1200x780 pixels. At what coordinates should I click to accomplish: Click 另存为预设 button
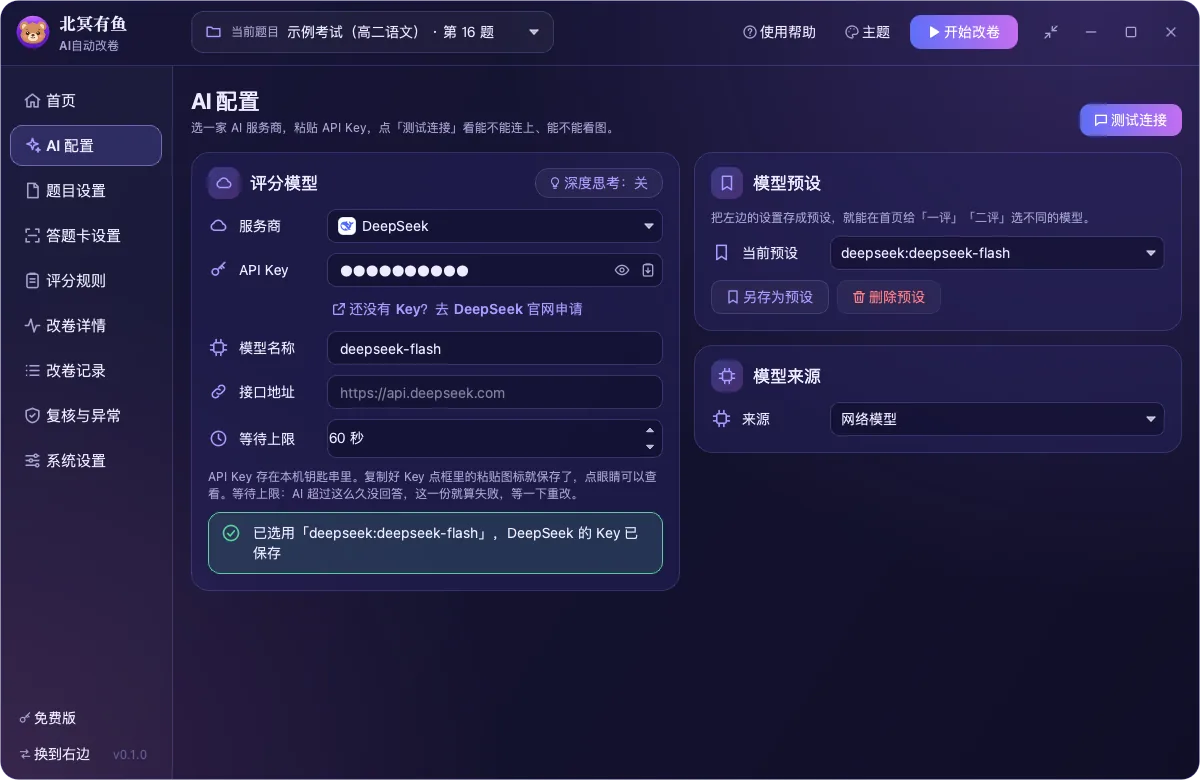770,297
